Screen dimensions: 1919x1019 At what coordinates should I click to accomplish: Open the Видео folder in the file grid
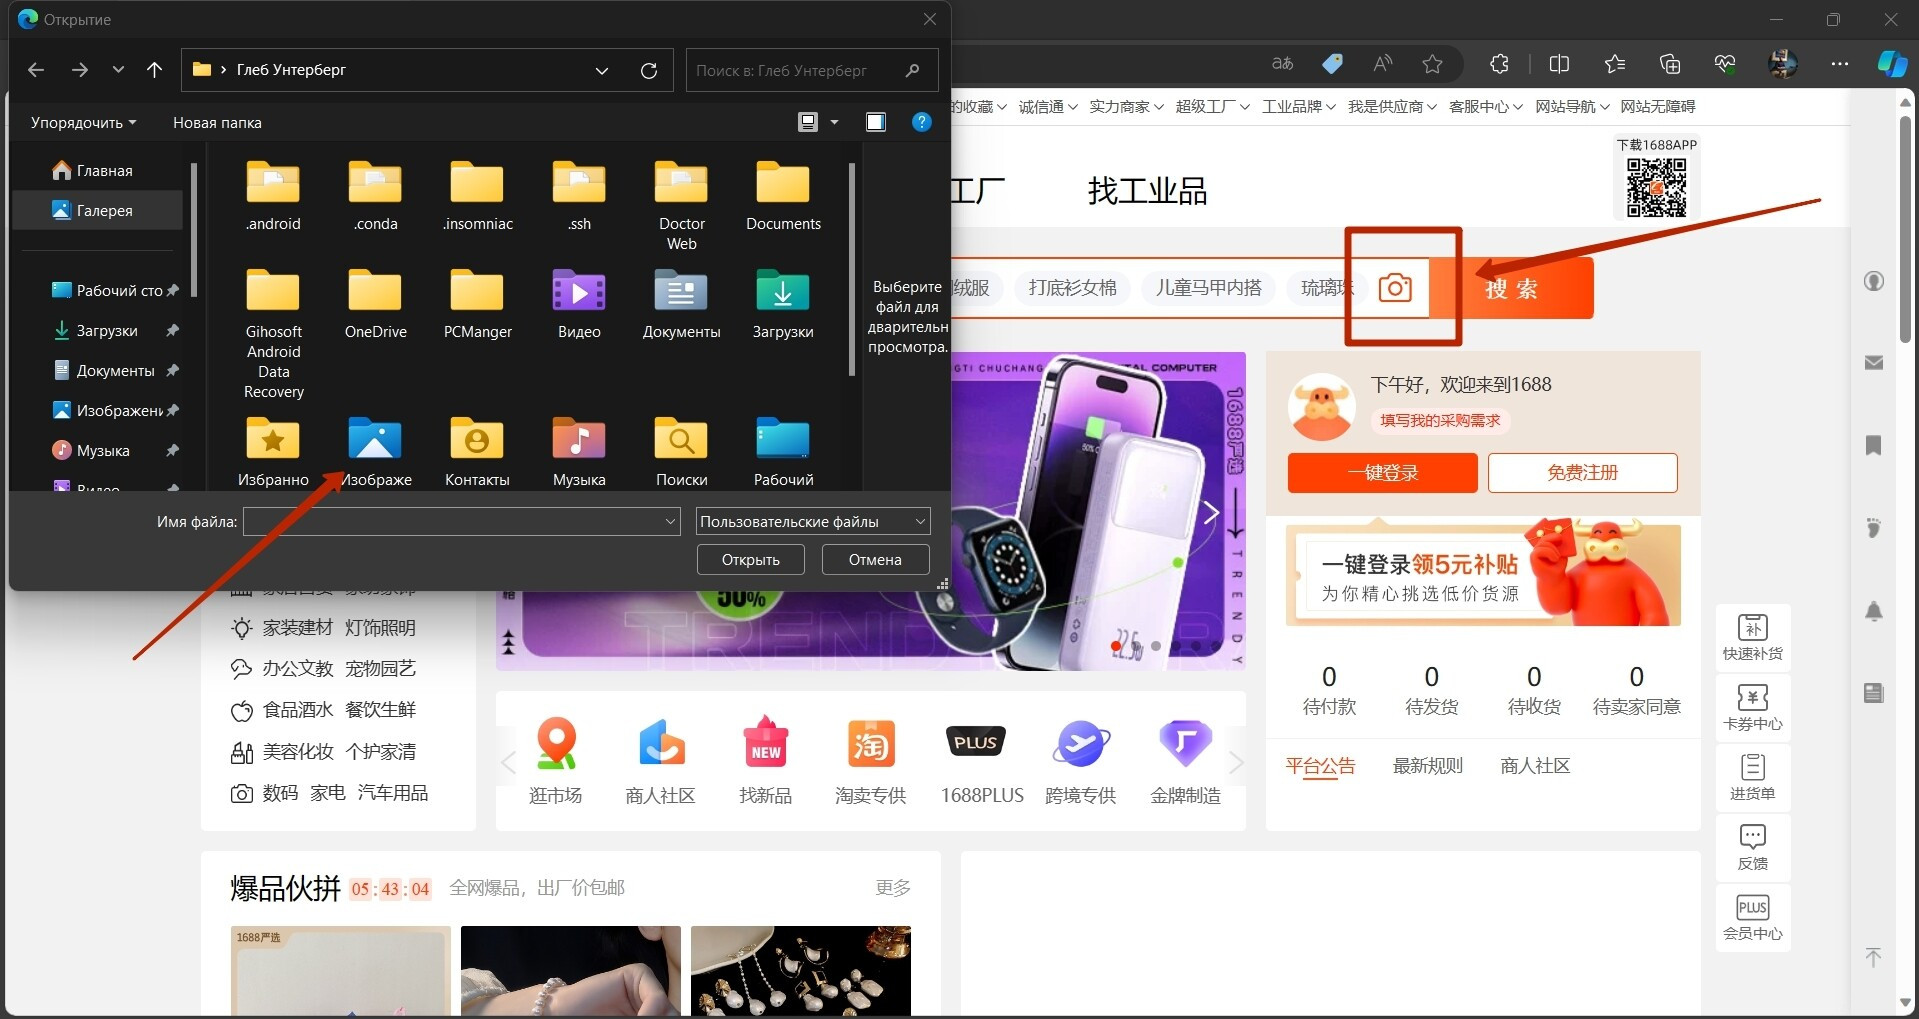tap(579, 304)
